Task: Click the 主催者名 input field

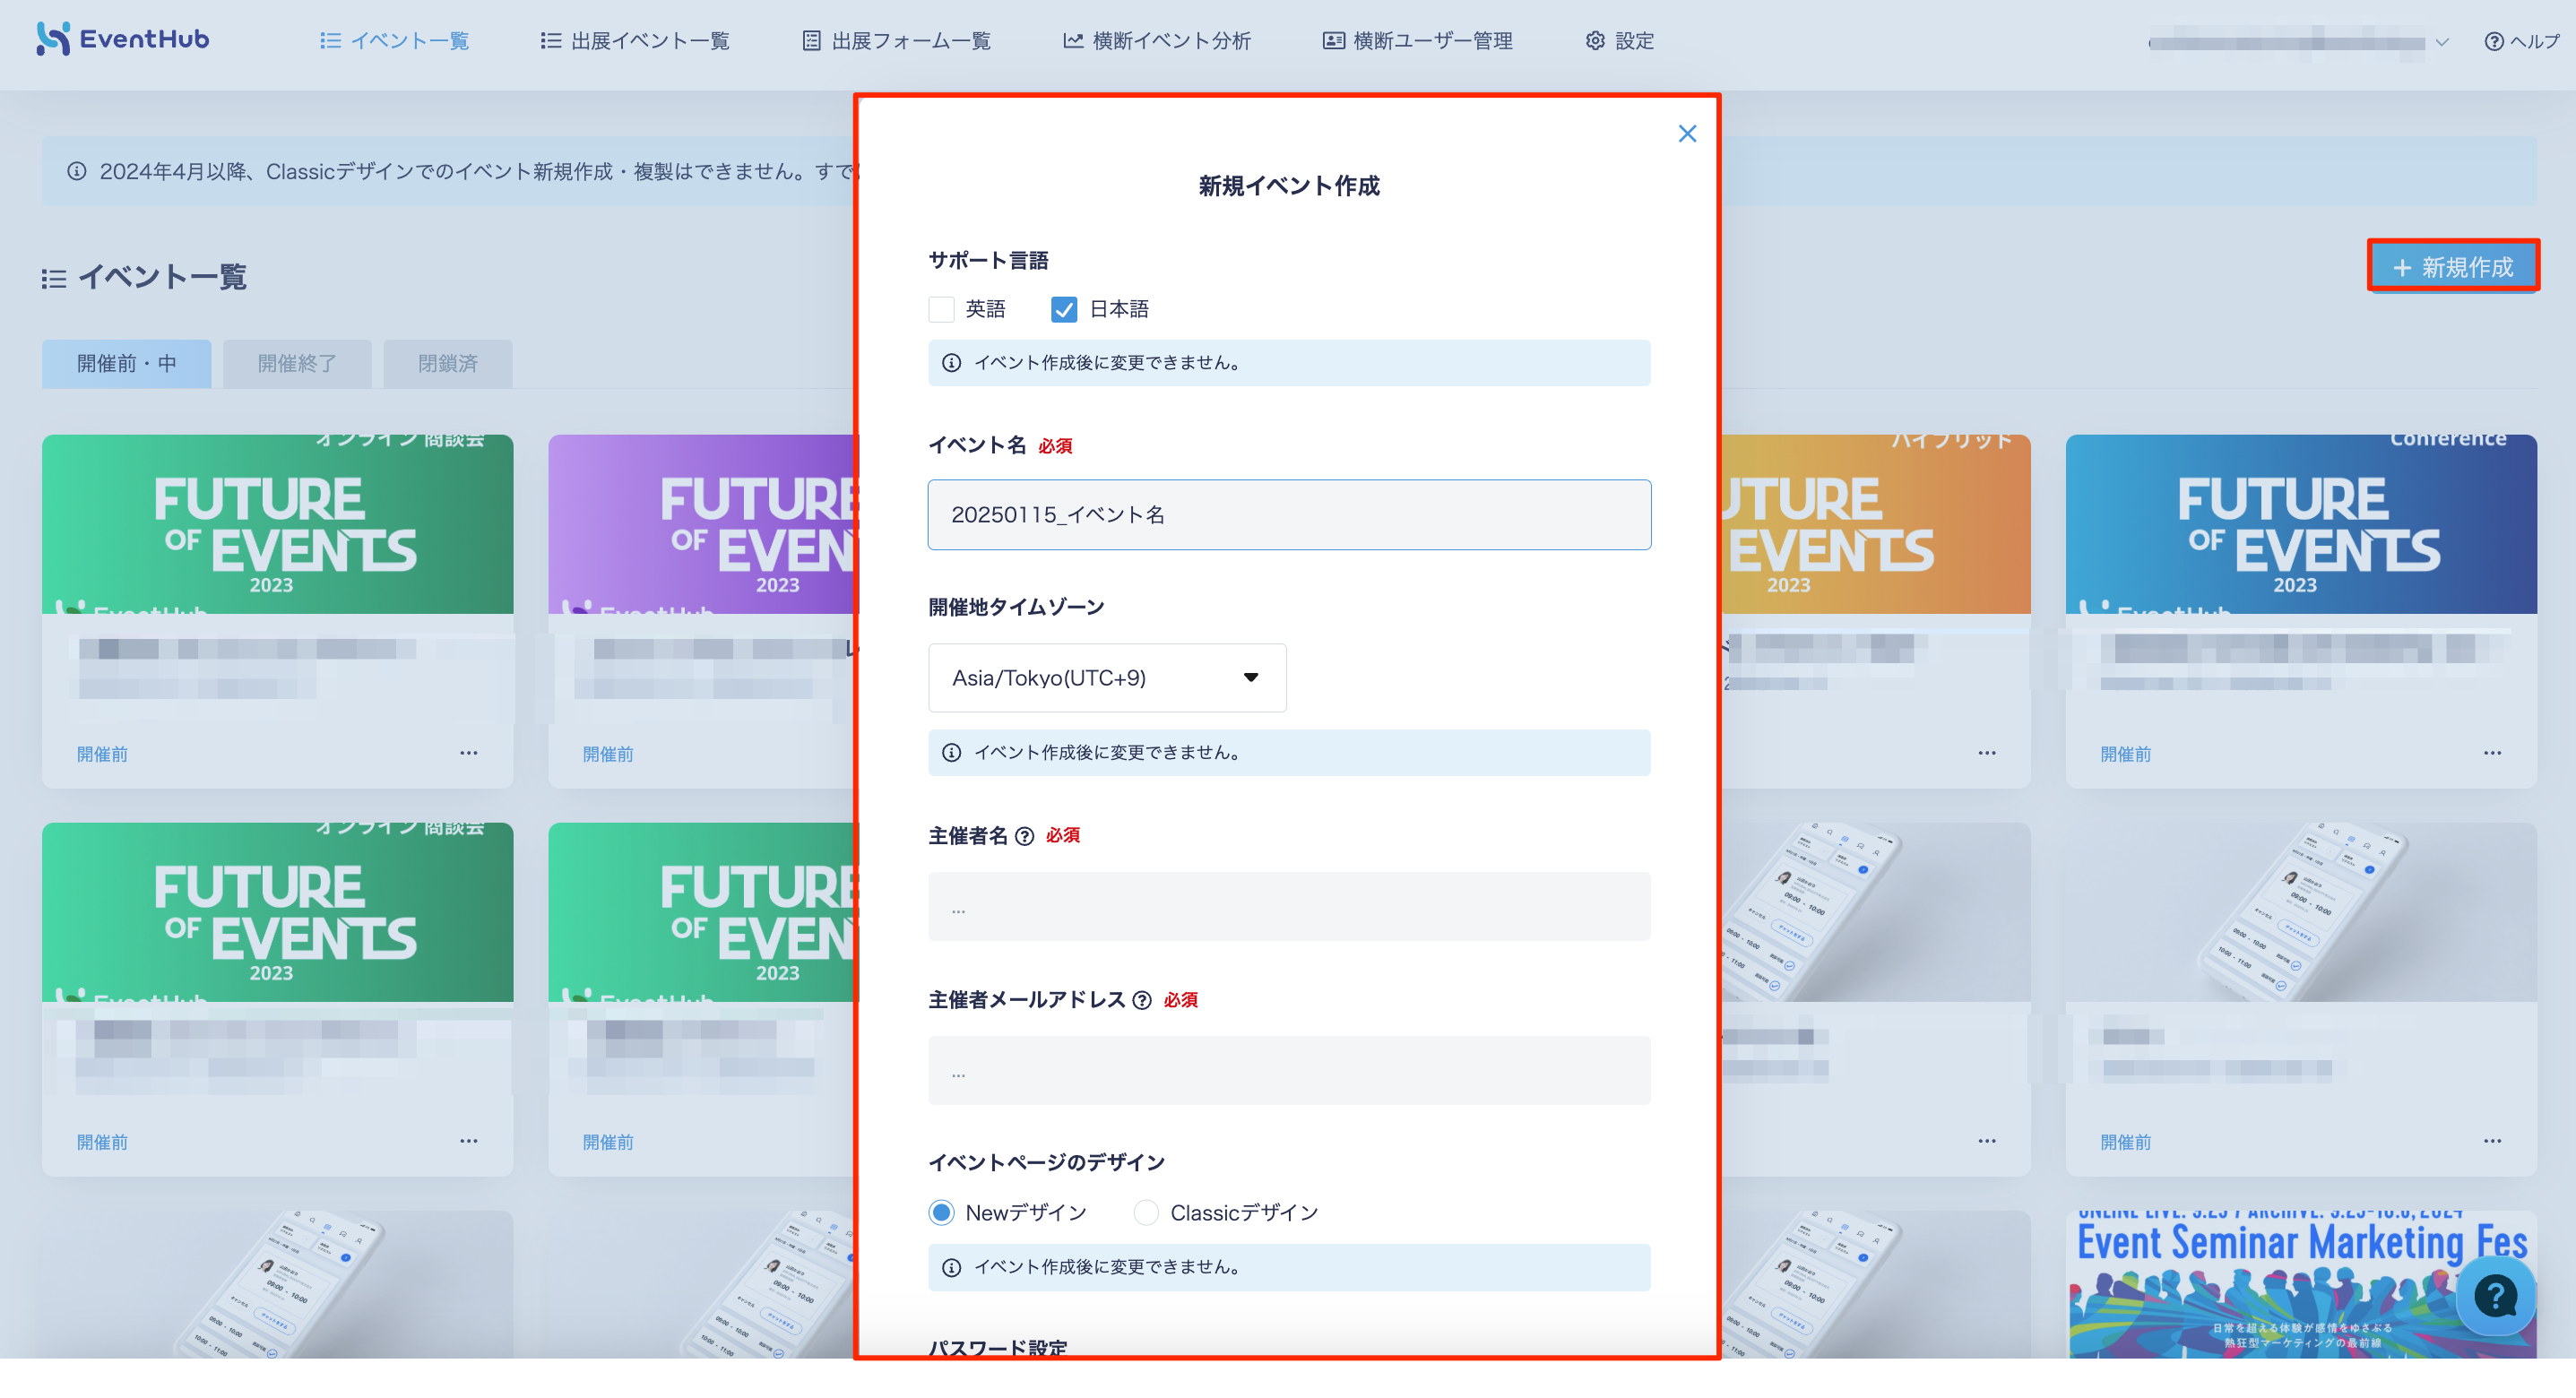Action: click(1288, 907)
